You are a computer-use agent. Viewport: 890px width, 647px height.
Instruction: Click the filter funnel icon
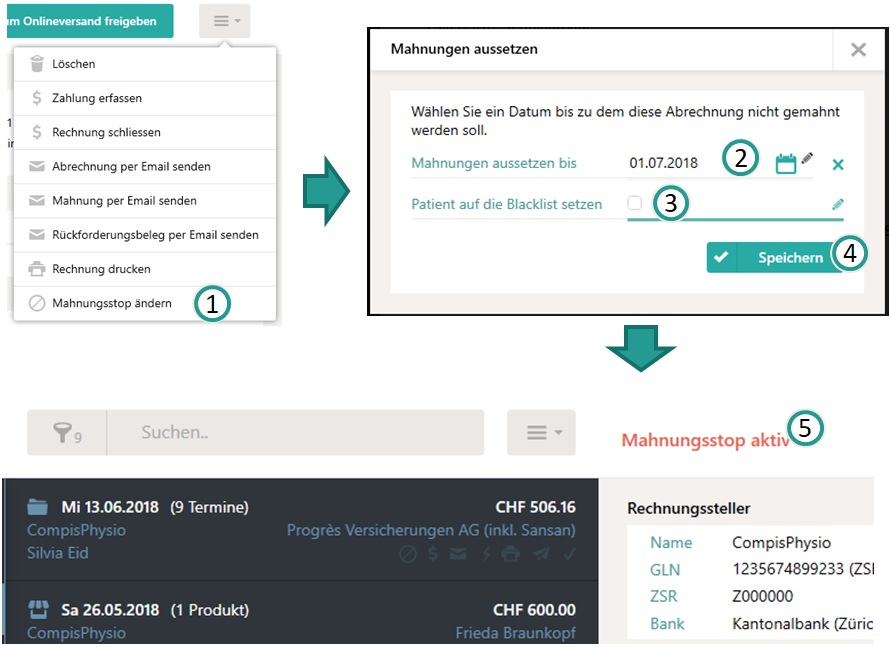click(x=66, y=433)
